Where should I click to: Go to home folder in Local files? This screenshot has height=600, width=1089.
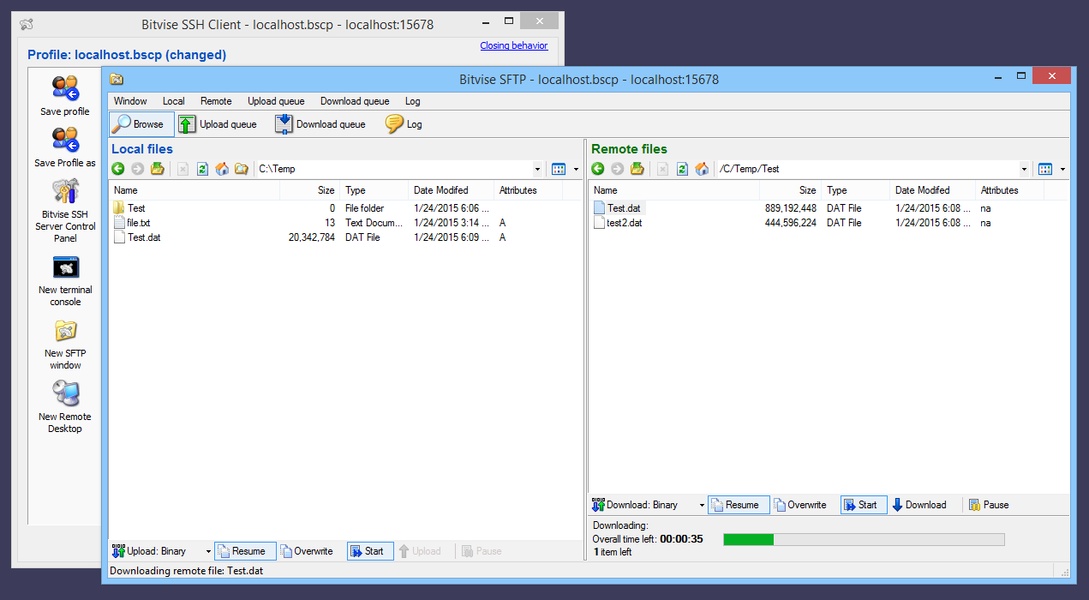pos(222,169)
